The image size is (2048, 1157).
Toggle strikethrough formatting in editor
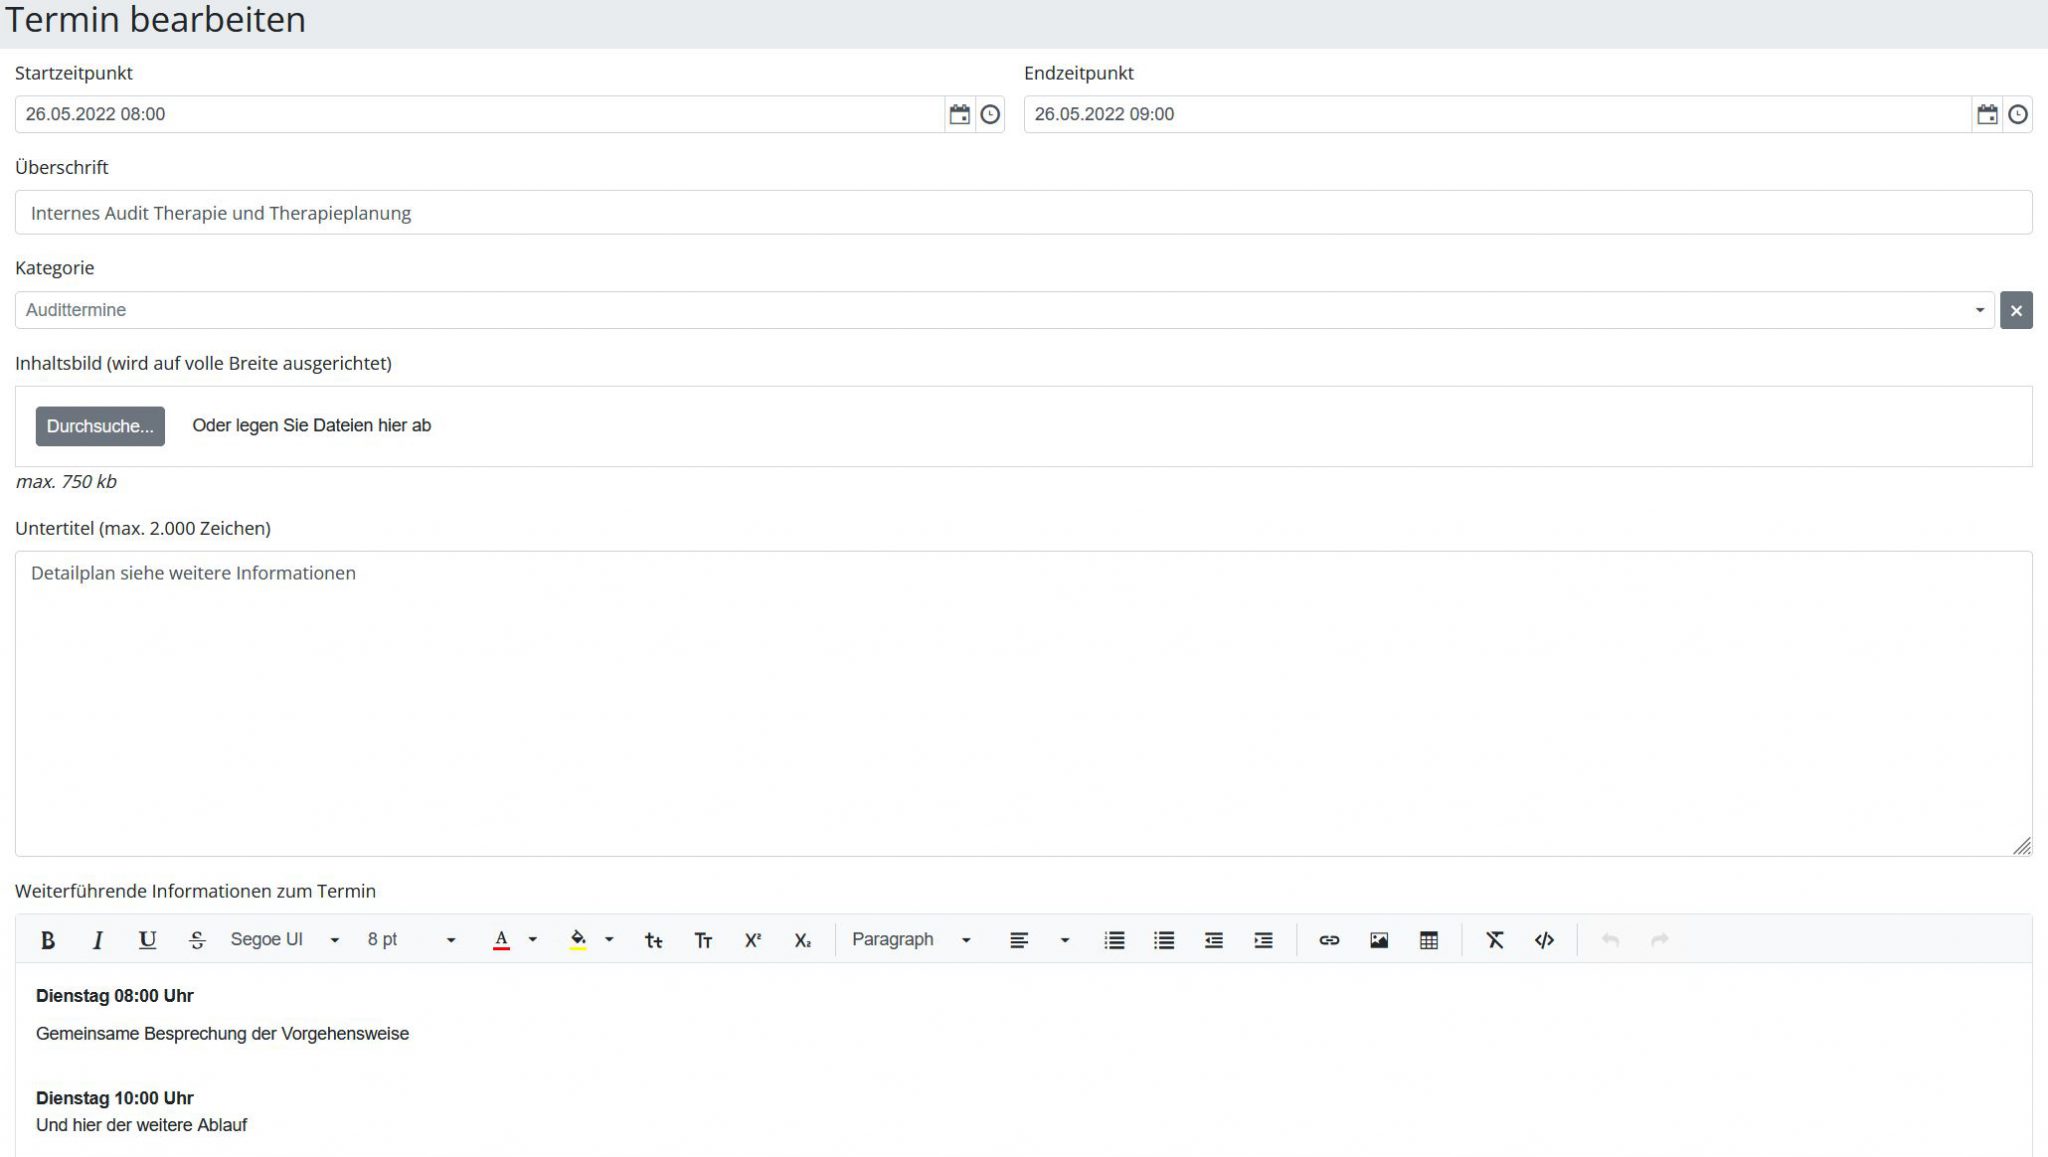click(x=197, y=940)
